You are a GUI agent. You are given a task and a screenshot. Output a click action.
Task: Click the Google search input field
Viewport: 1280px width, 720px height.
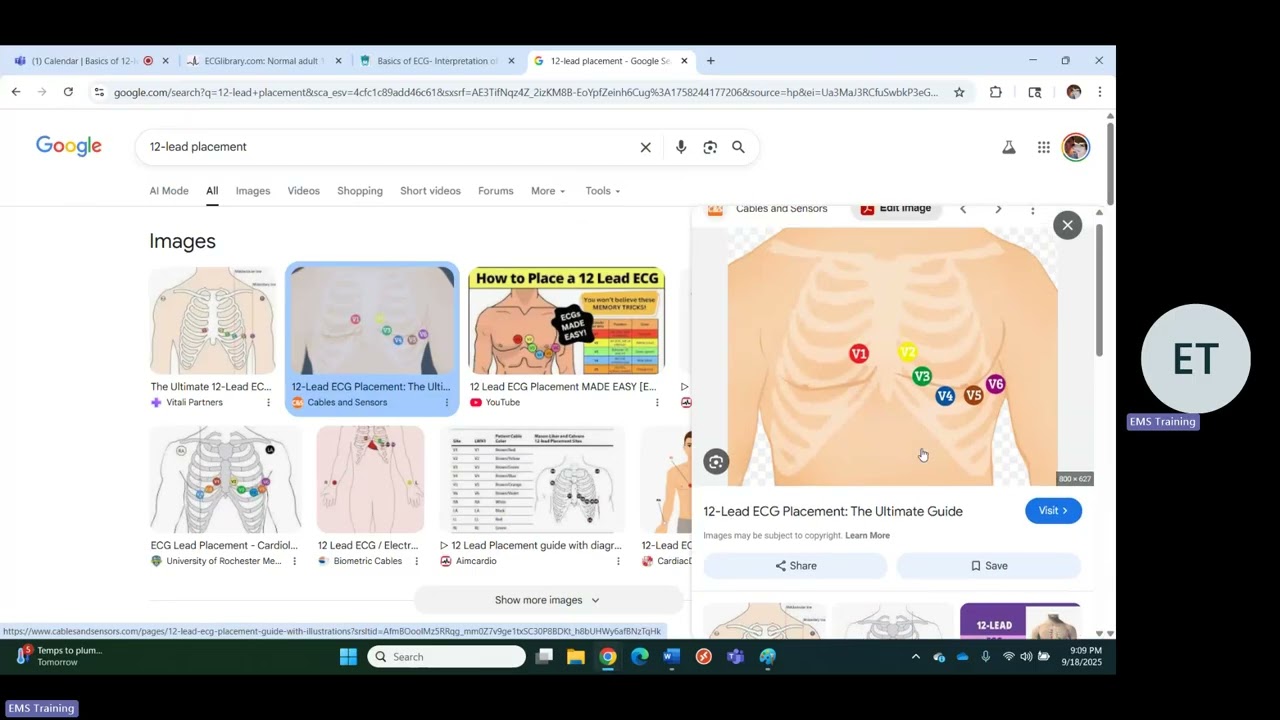pyautogui.click(x=391, y=147)
